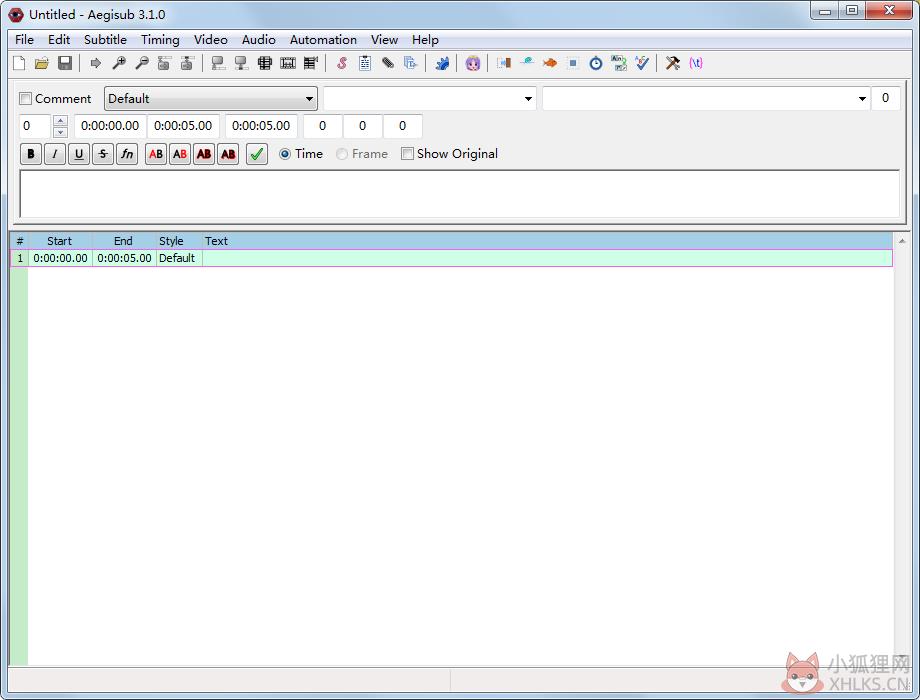This screenshot has height=700, width=920.
Task: Pick shadow color (fourth AB)
Action: (x=228, y=154)
